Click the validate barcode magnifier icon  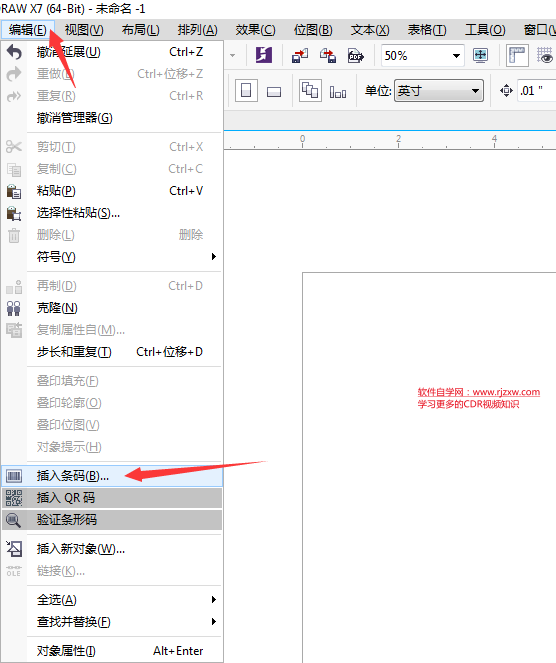14,520
